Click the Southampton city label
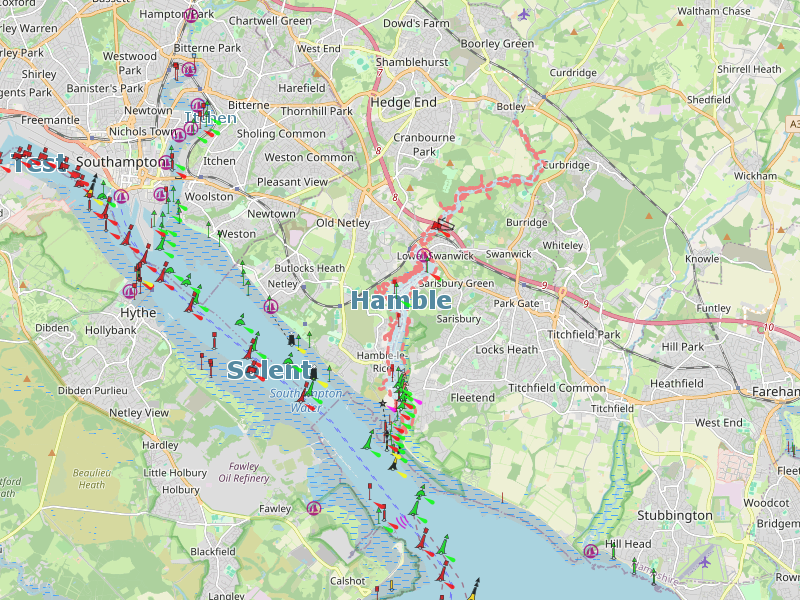800x600 pixels. click(122, 162)
